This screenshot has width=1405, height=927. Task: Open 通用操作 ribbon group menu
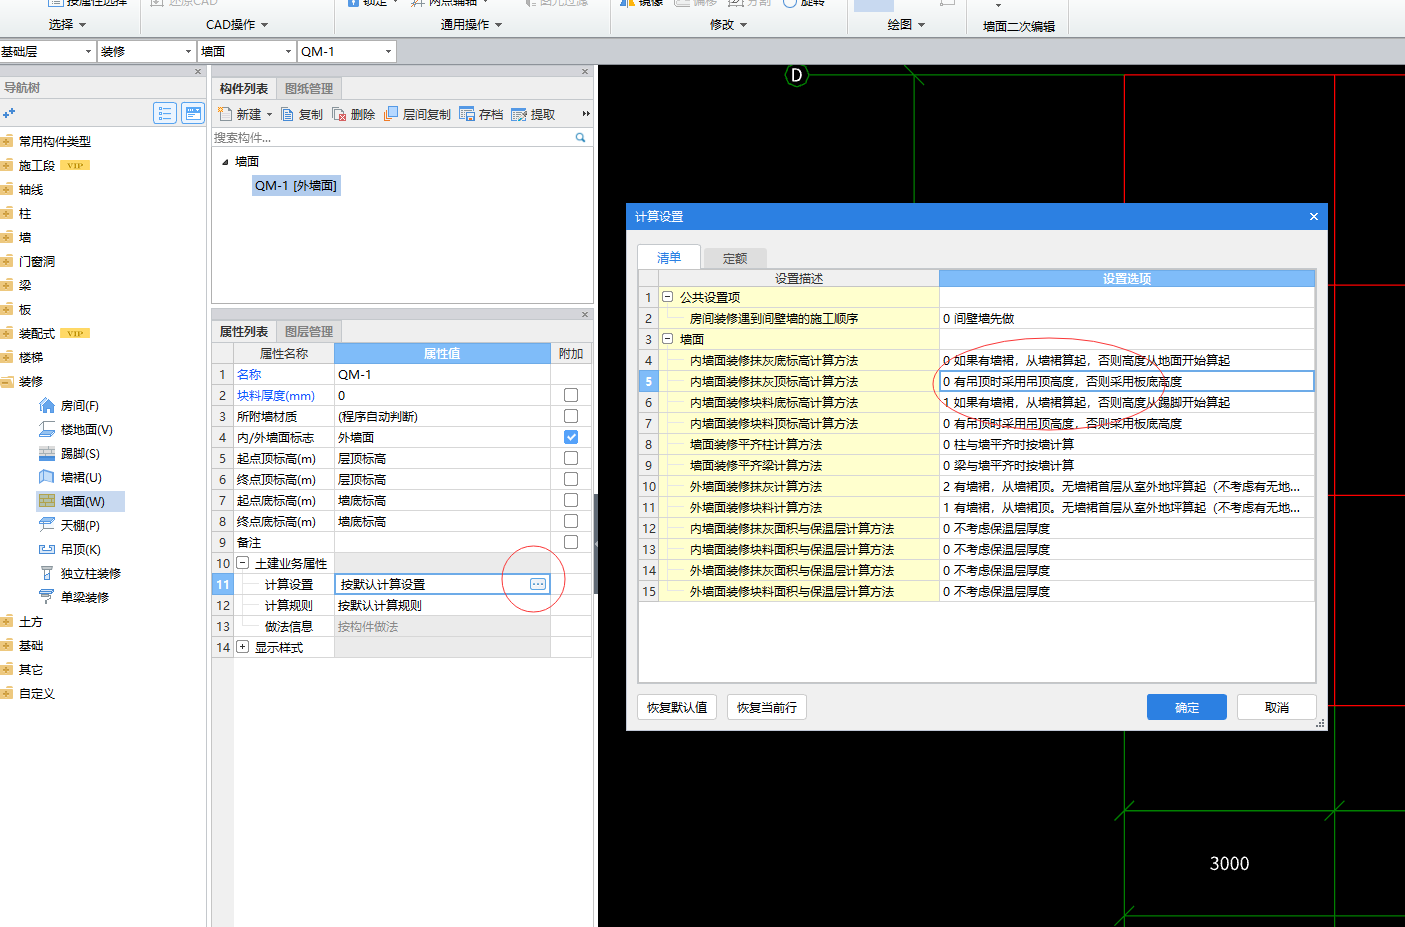point(472,24)
